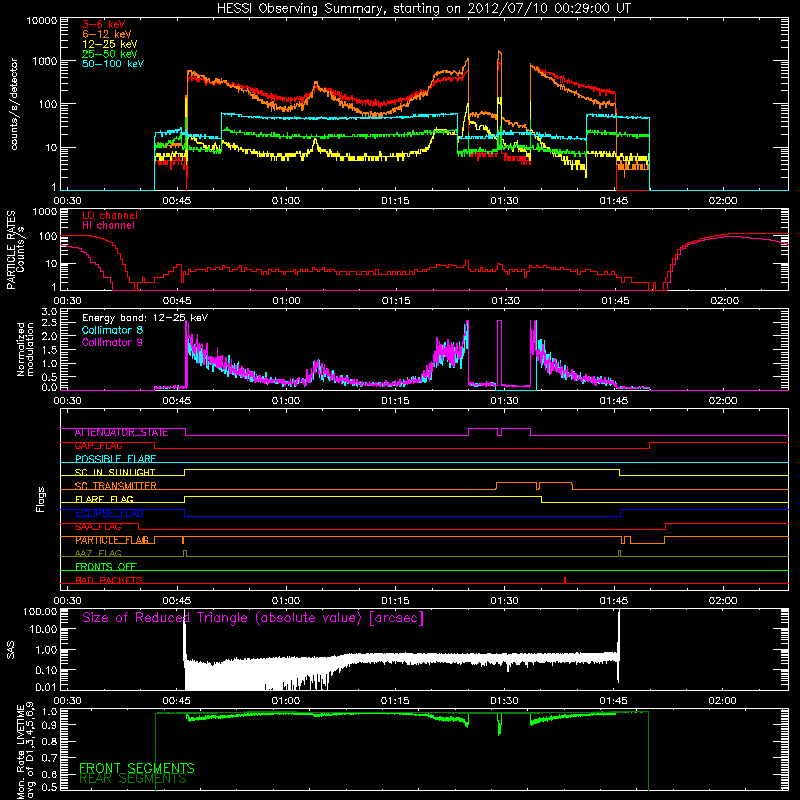Viewport: 800px width, 800px height.
Task: Click the Mon. Rate LIVETIME axis label
Action: [25, 751]
